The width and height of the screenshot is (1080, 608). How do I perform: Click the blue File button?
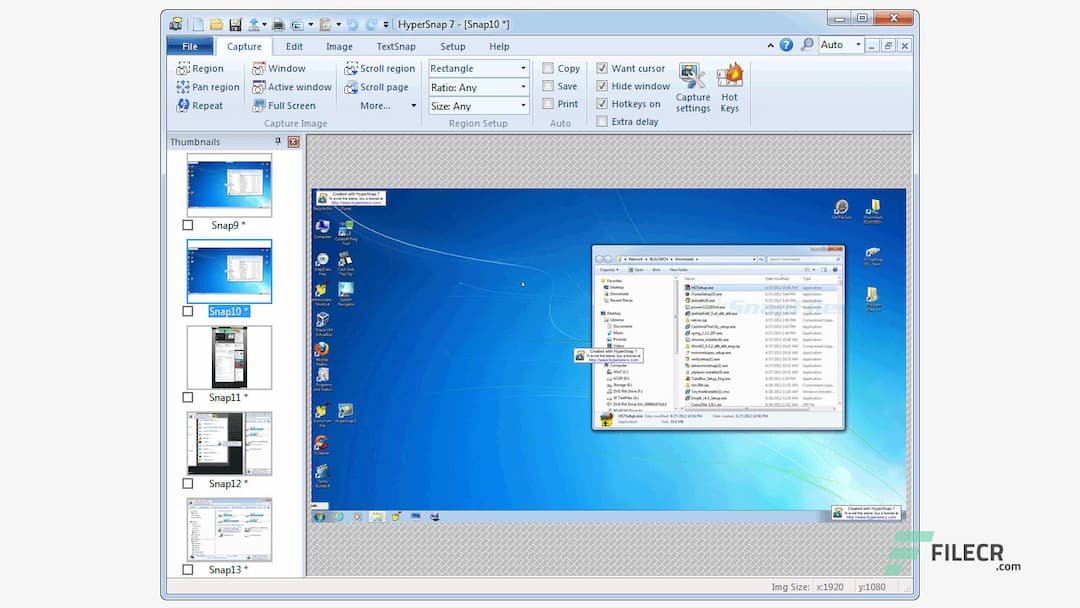pos(189,45)
